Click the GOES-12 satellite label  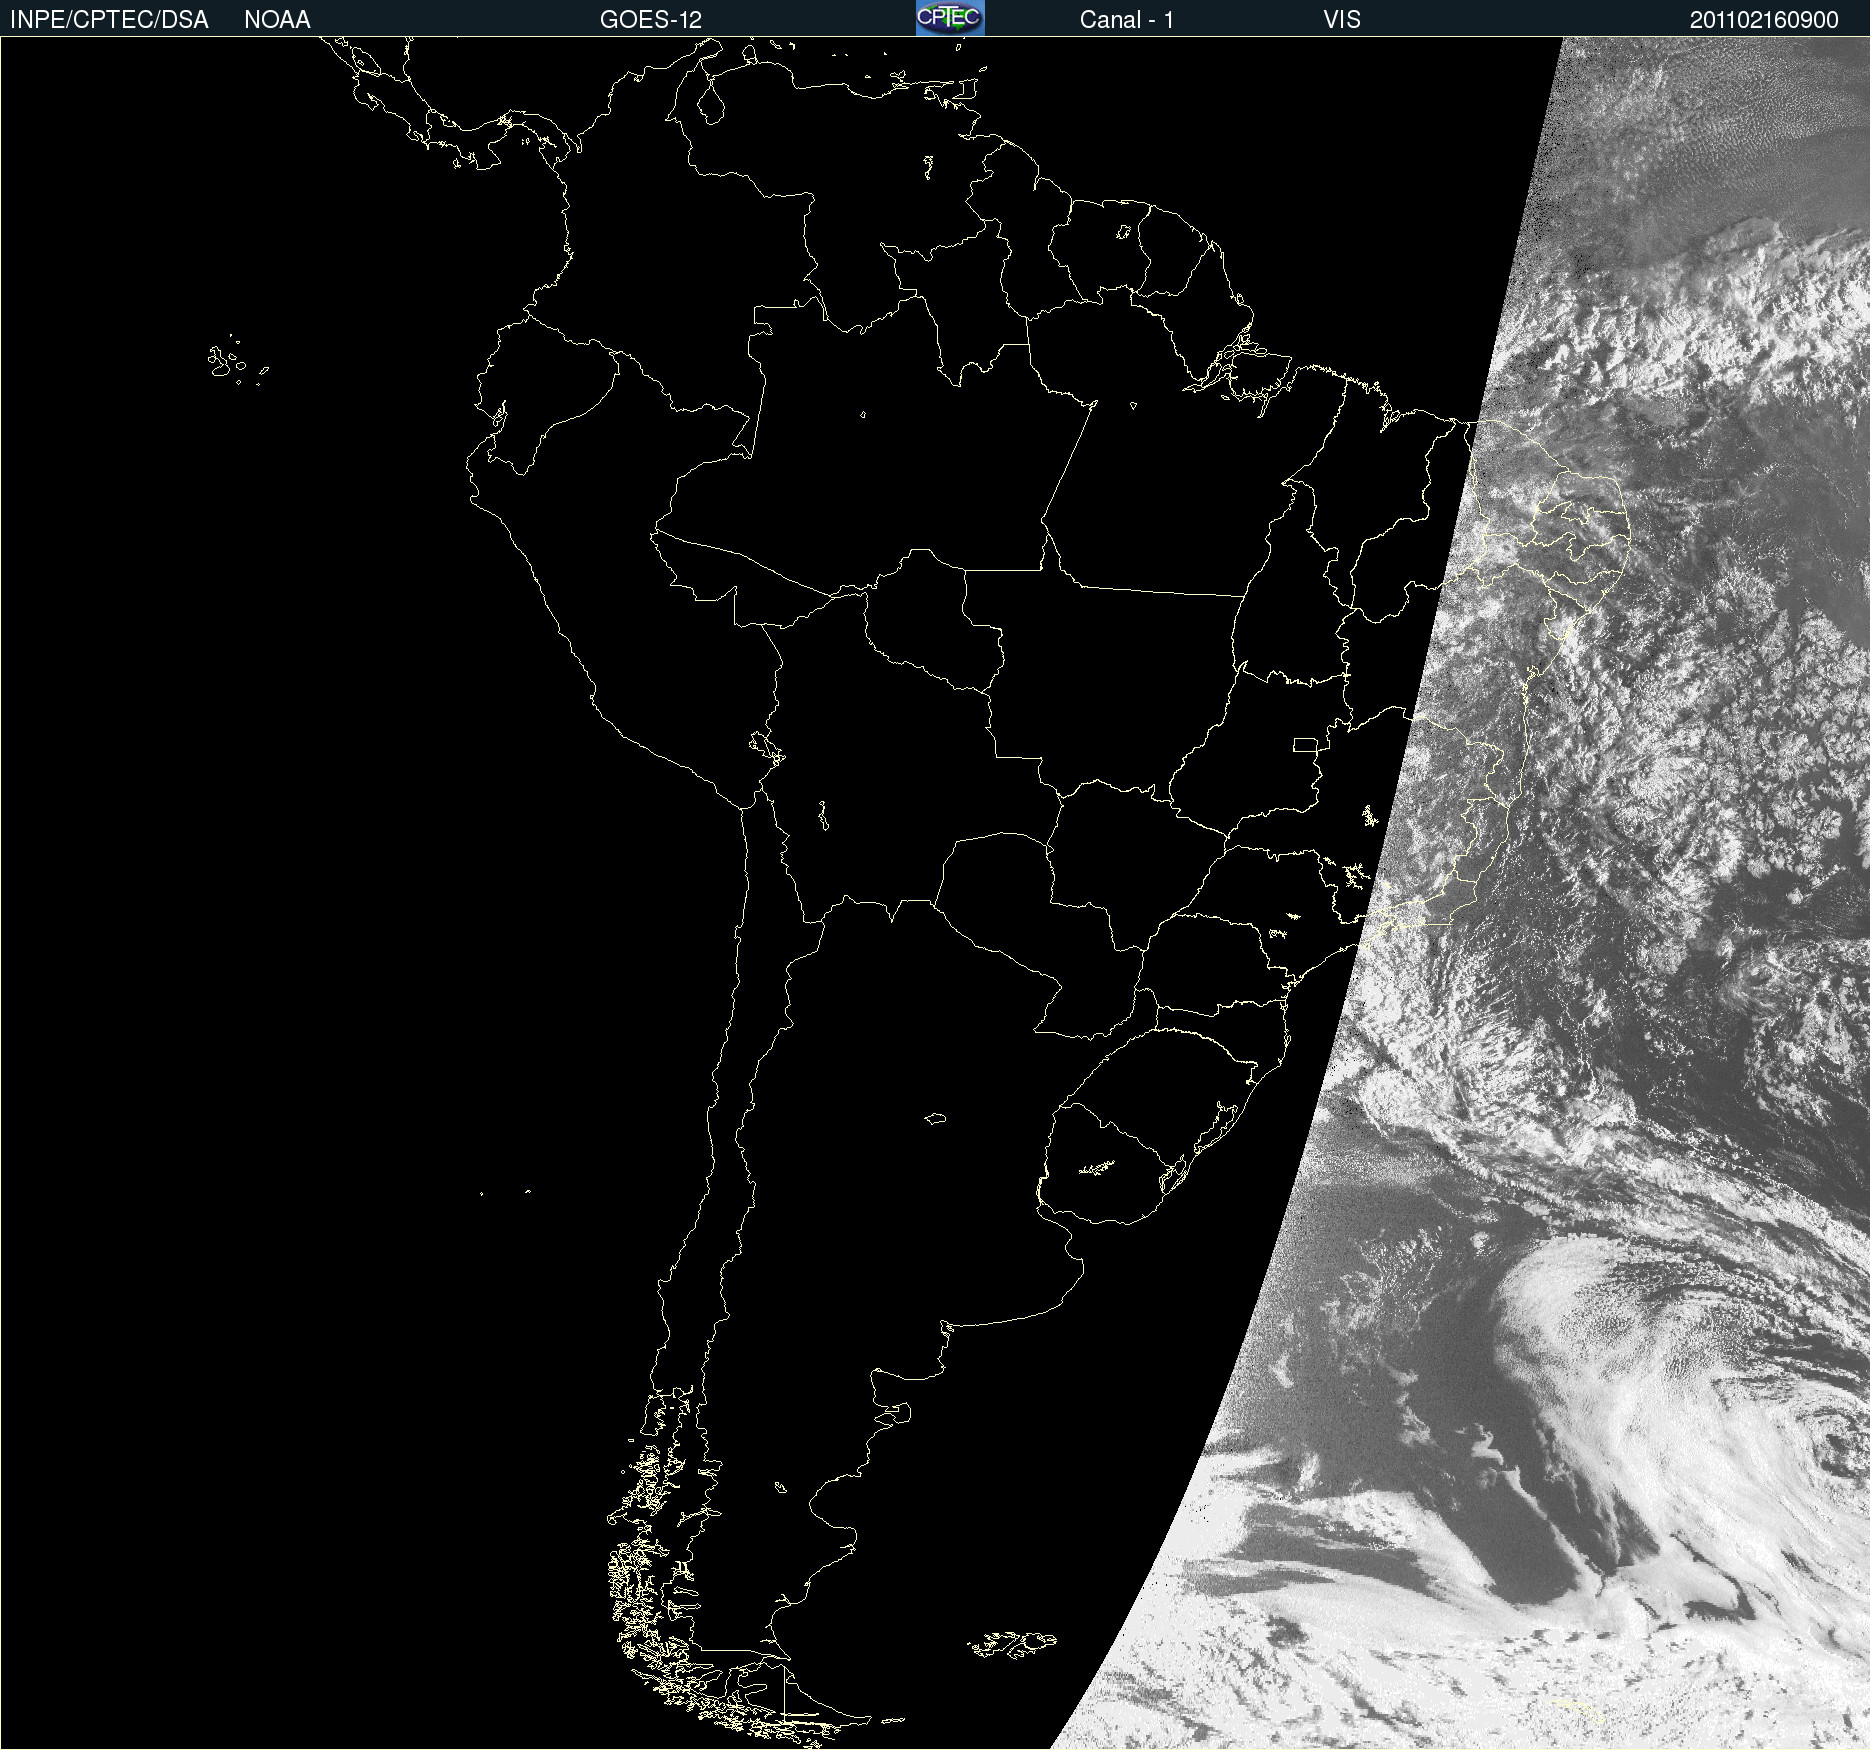[x=651, y=20]
